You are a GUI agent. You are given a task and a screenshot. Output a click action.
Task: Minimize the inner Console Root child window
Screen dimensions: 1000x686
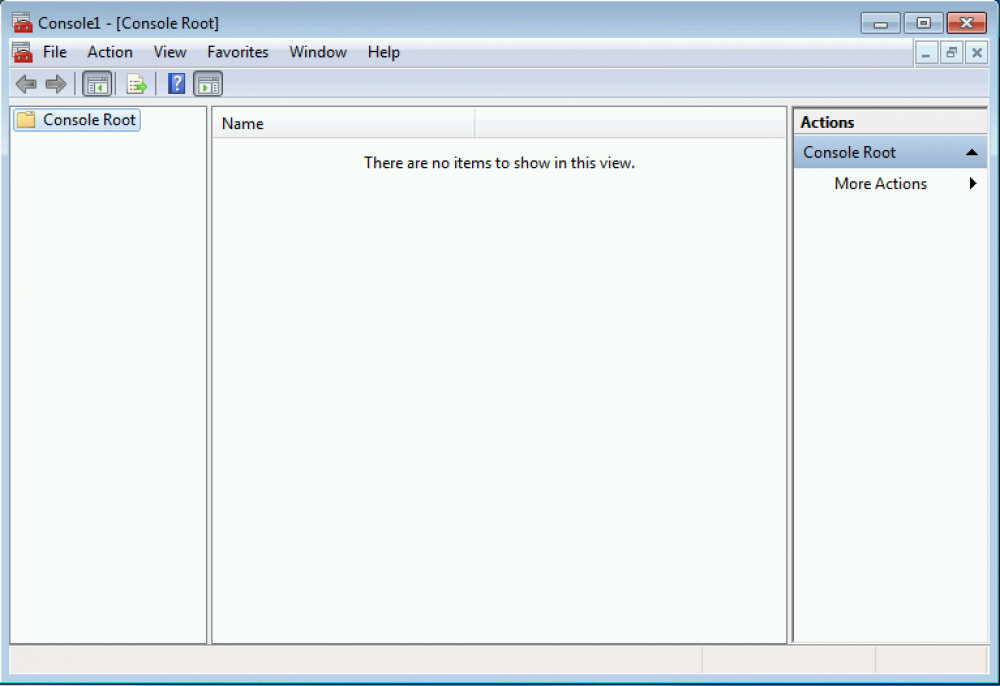[x=927, y=53]
